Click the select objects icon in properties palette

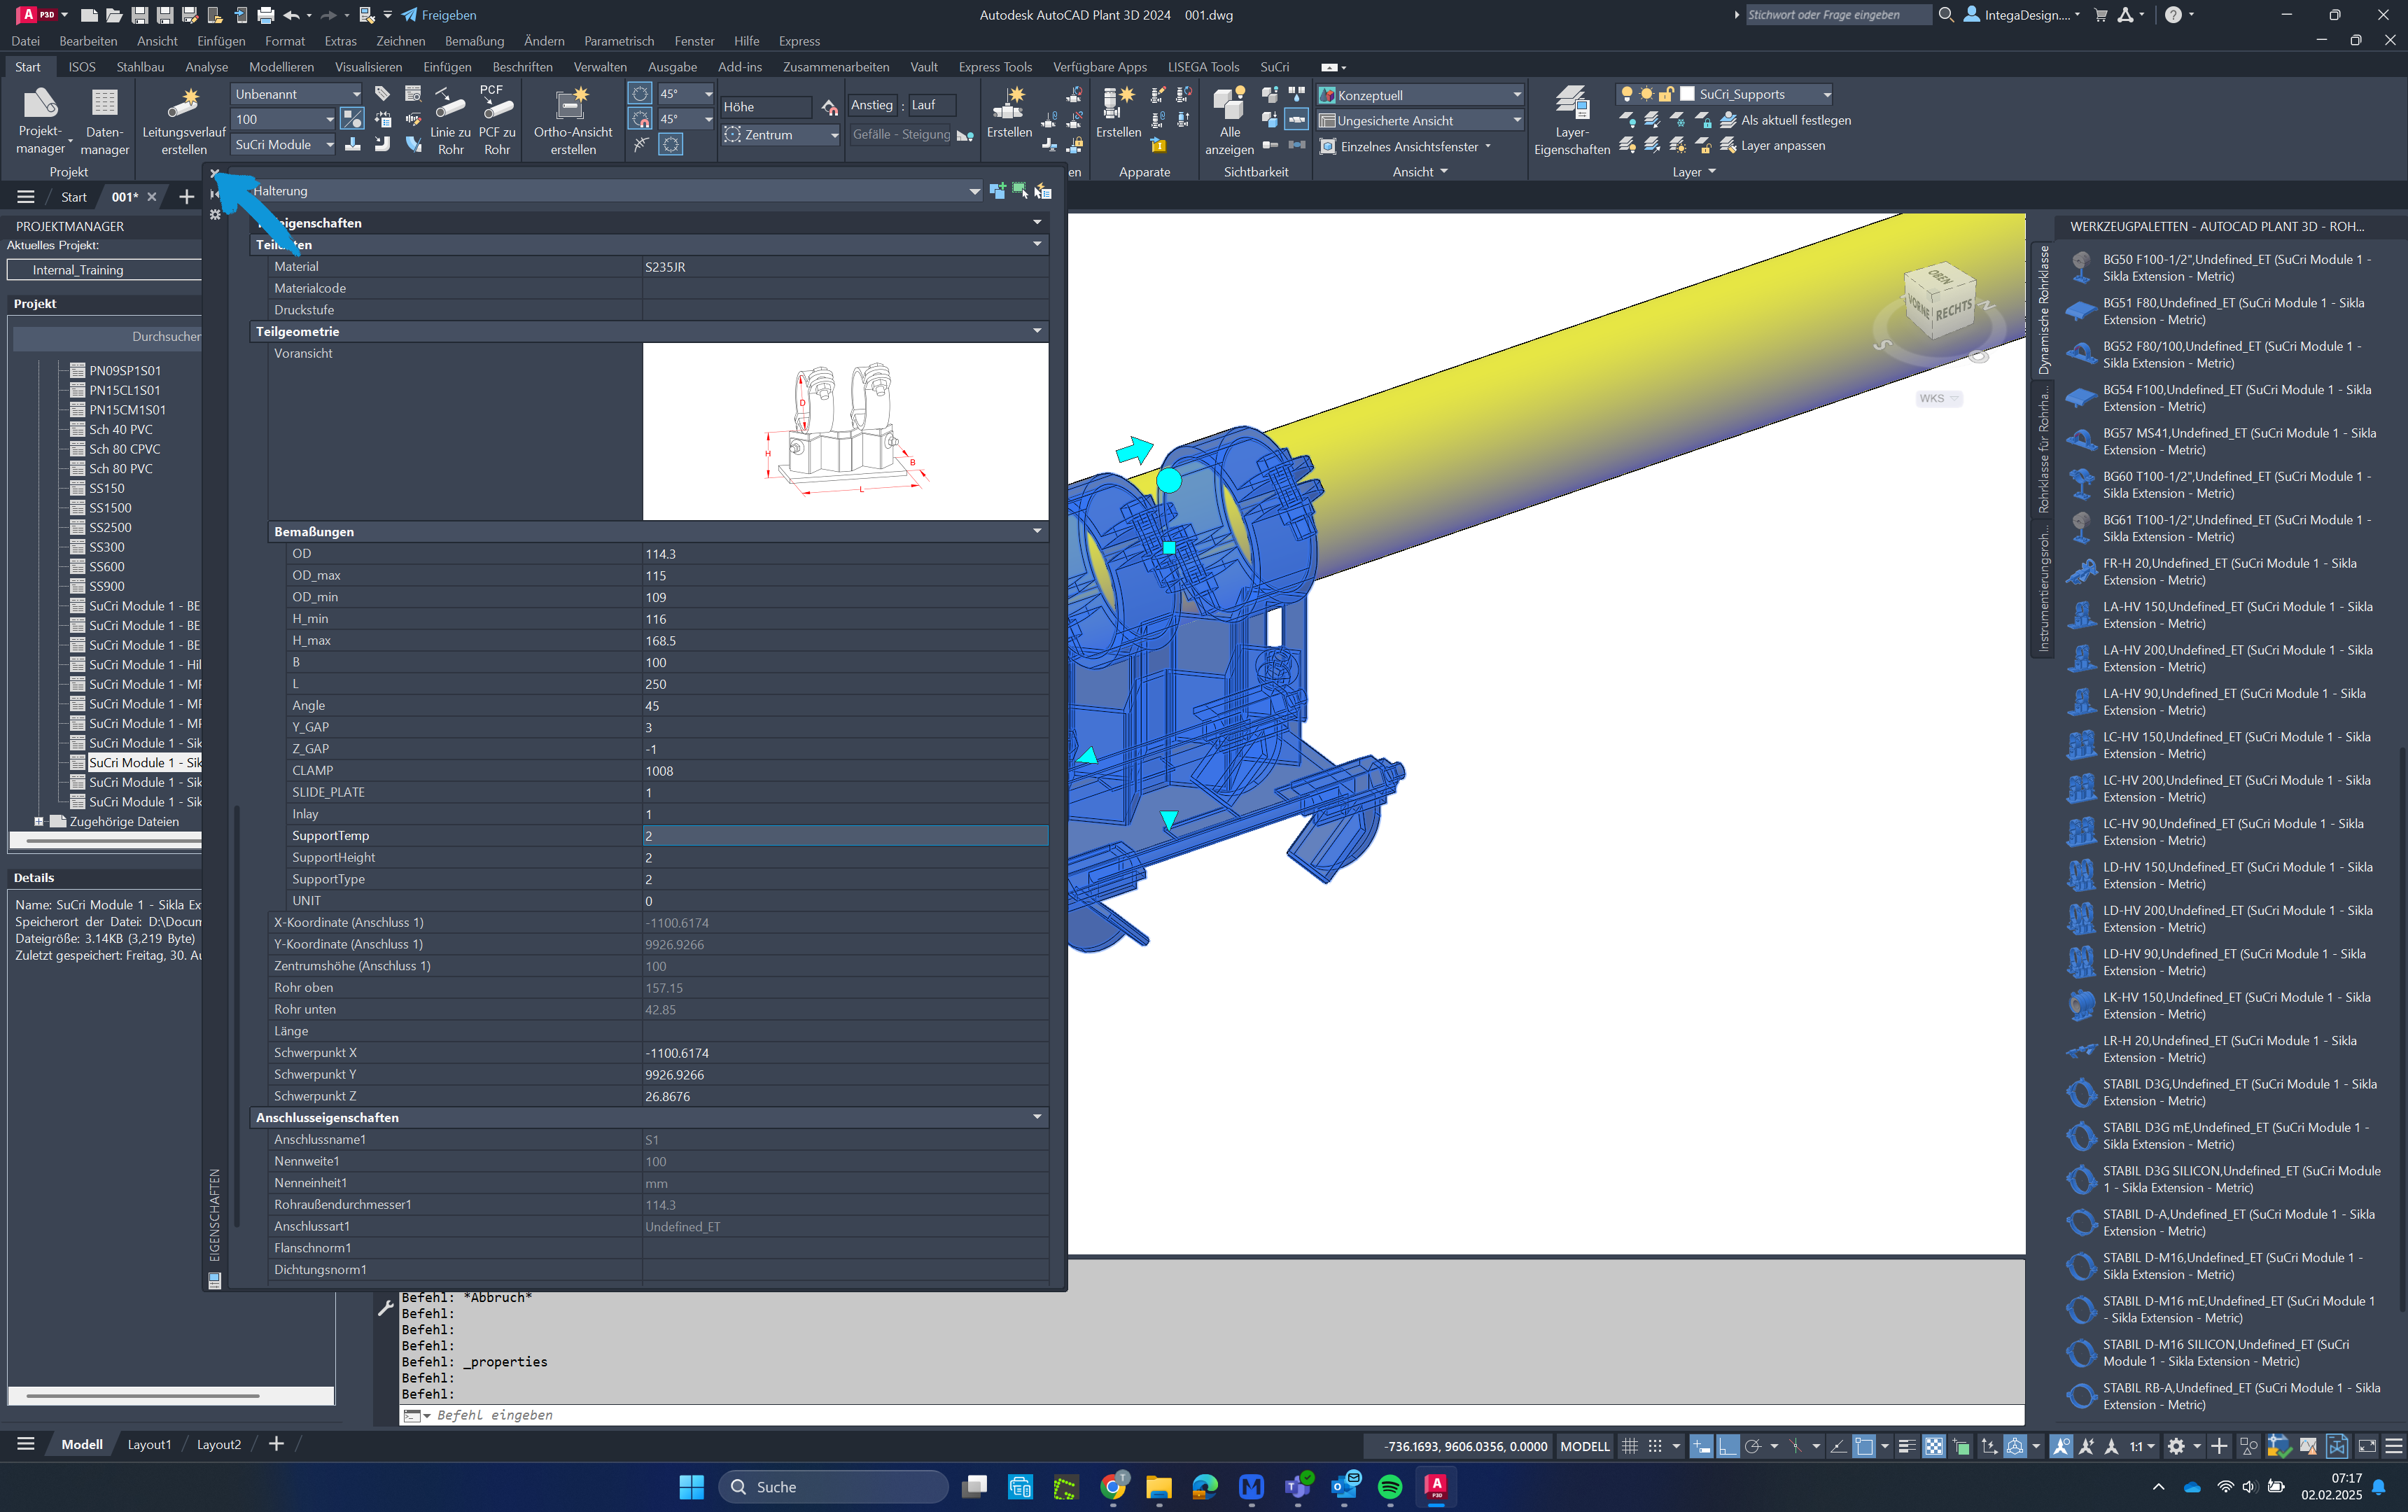[x=1020, y=191]
